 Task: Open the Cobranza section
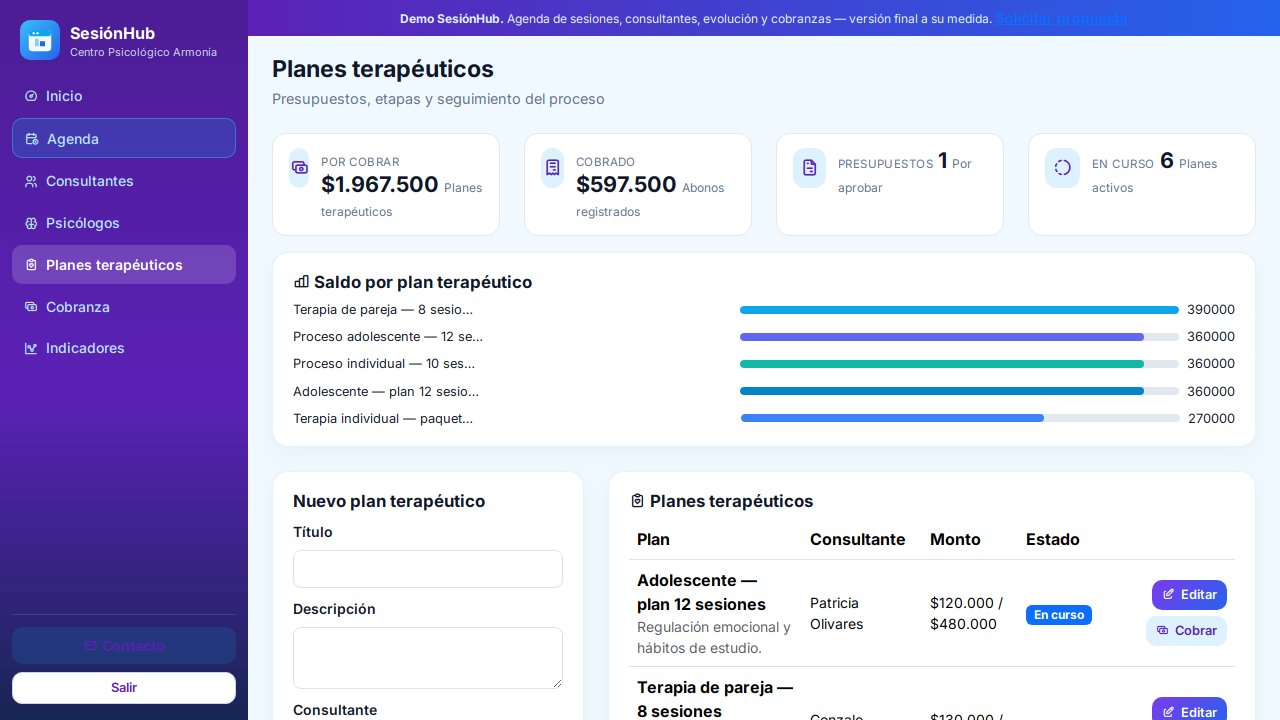(x=124, y=307)
